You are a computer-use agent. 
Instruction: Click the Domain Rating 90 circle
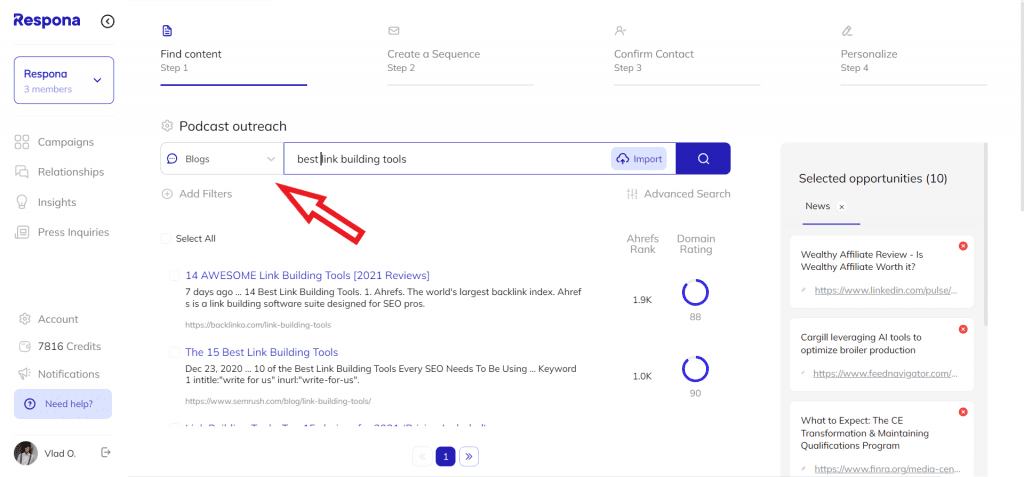696,369
